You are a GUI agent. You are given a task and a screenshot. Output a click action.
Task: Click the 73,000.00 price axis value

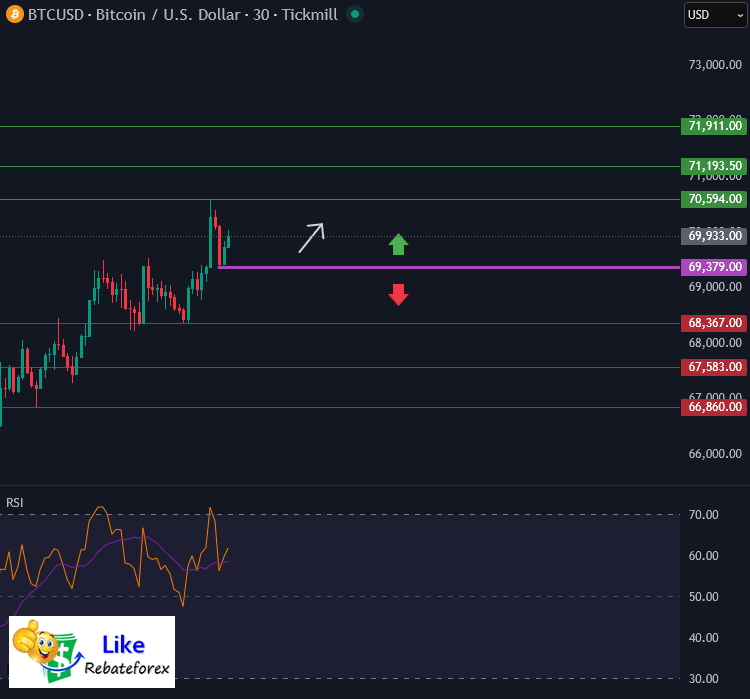715,65
